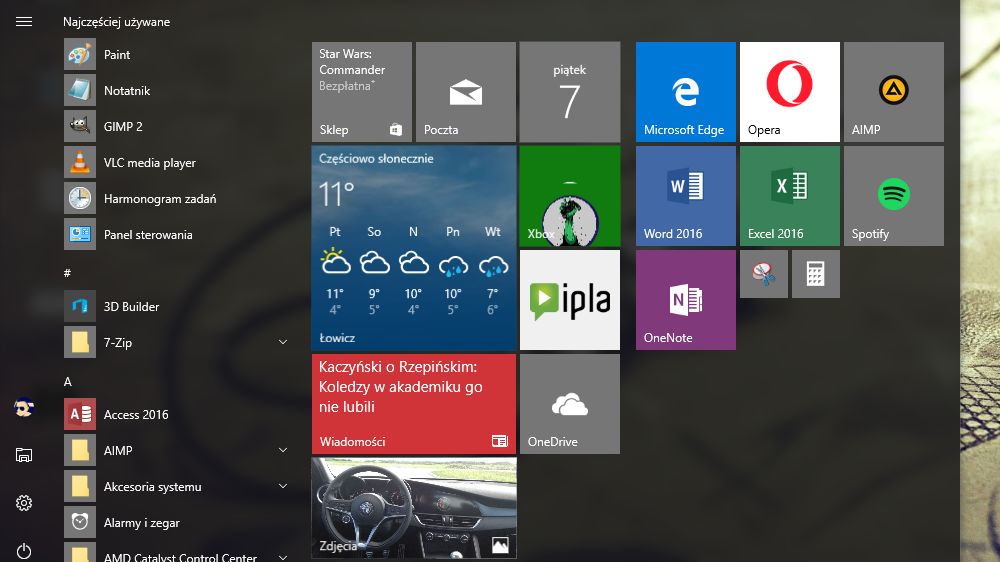Image resolution: width=1000 pixels, height=562 pixels.
Task: Open Paint from the most used list
Action: point(176,55)
